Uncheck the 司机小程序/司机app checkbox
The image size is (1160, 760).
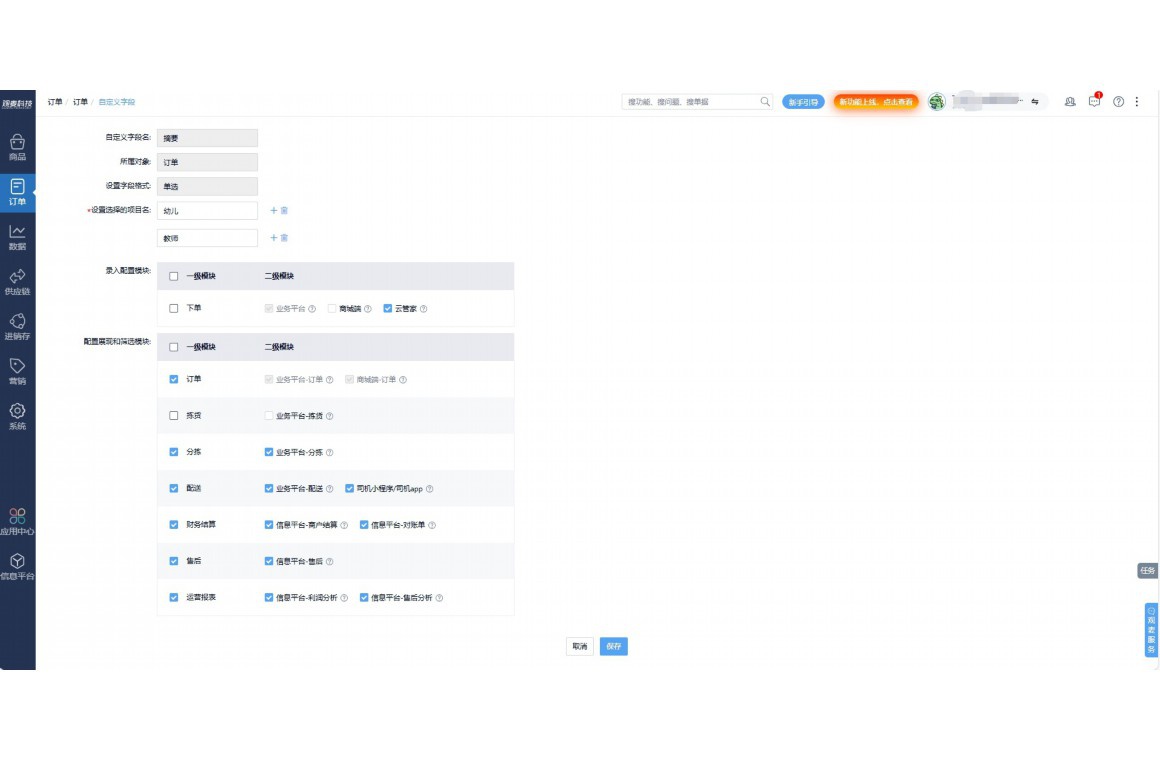click(x=349, y=489)
